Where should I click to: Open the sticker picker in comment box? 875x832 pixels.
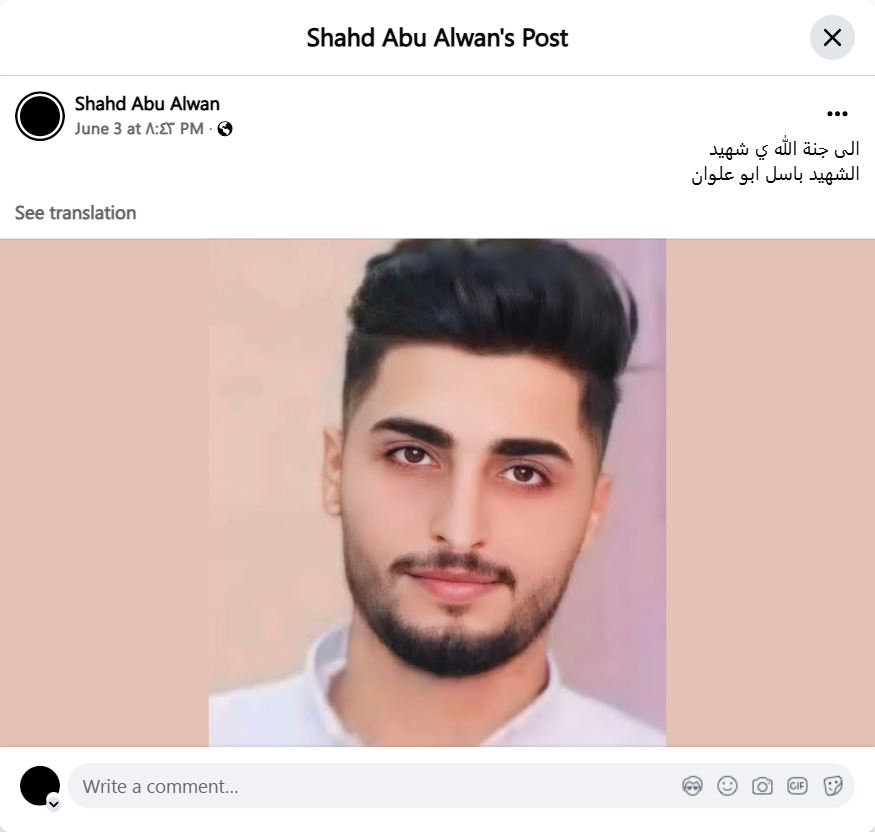pyautogui.click(x=832, y=786)
